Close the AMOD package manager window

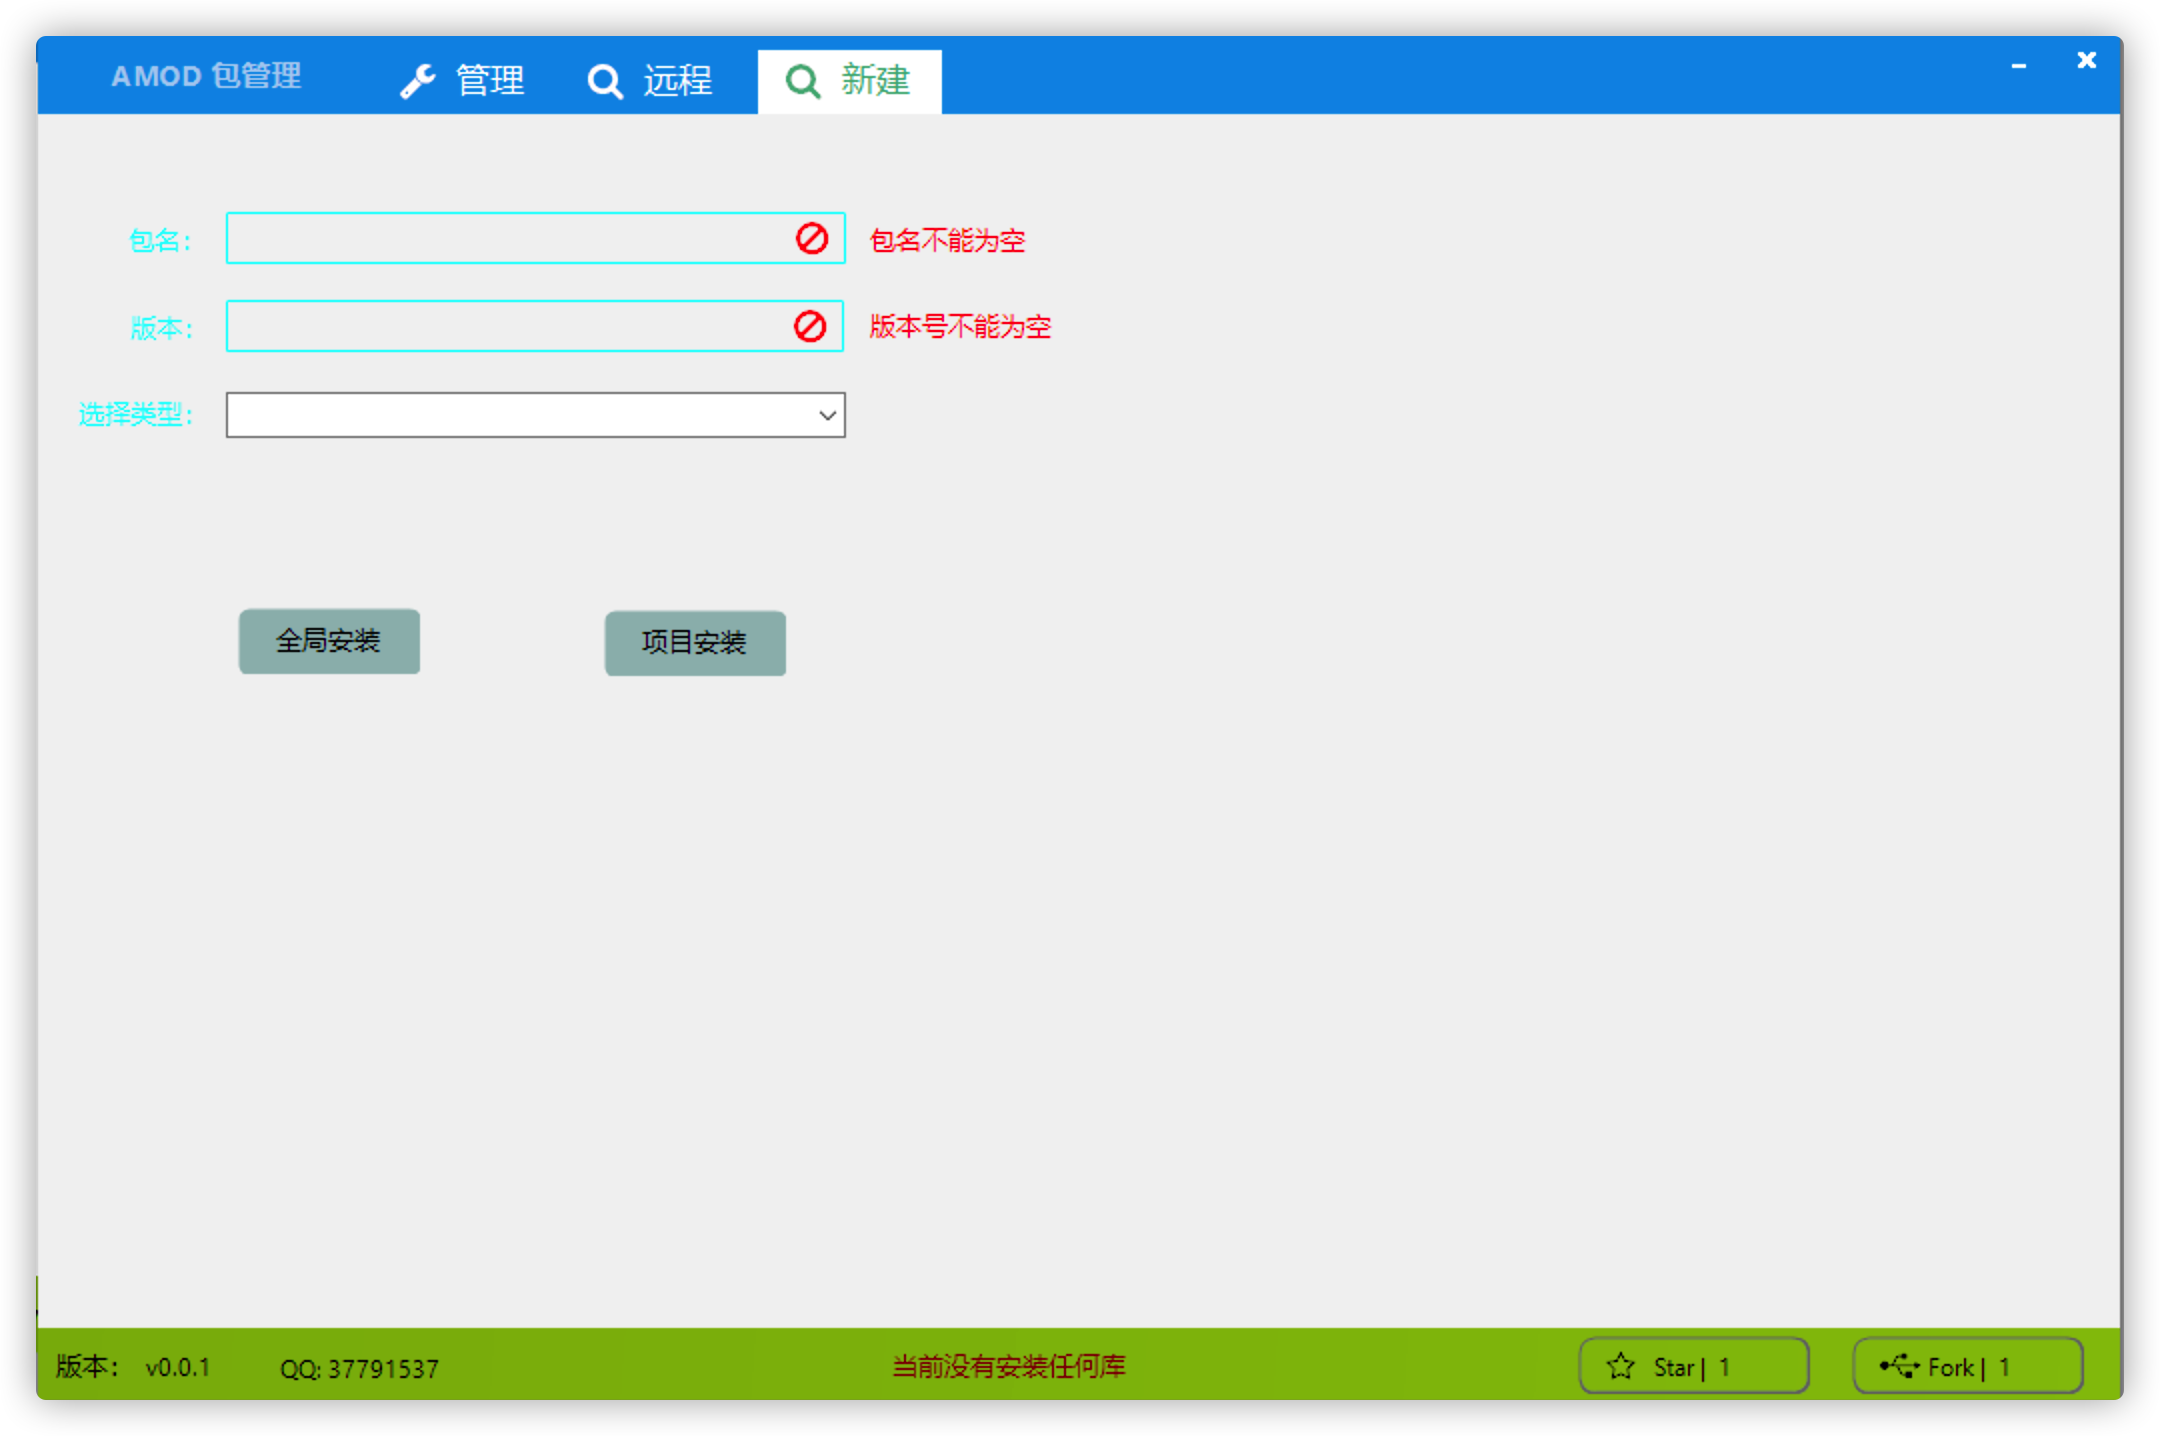coord(2086,60)
